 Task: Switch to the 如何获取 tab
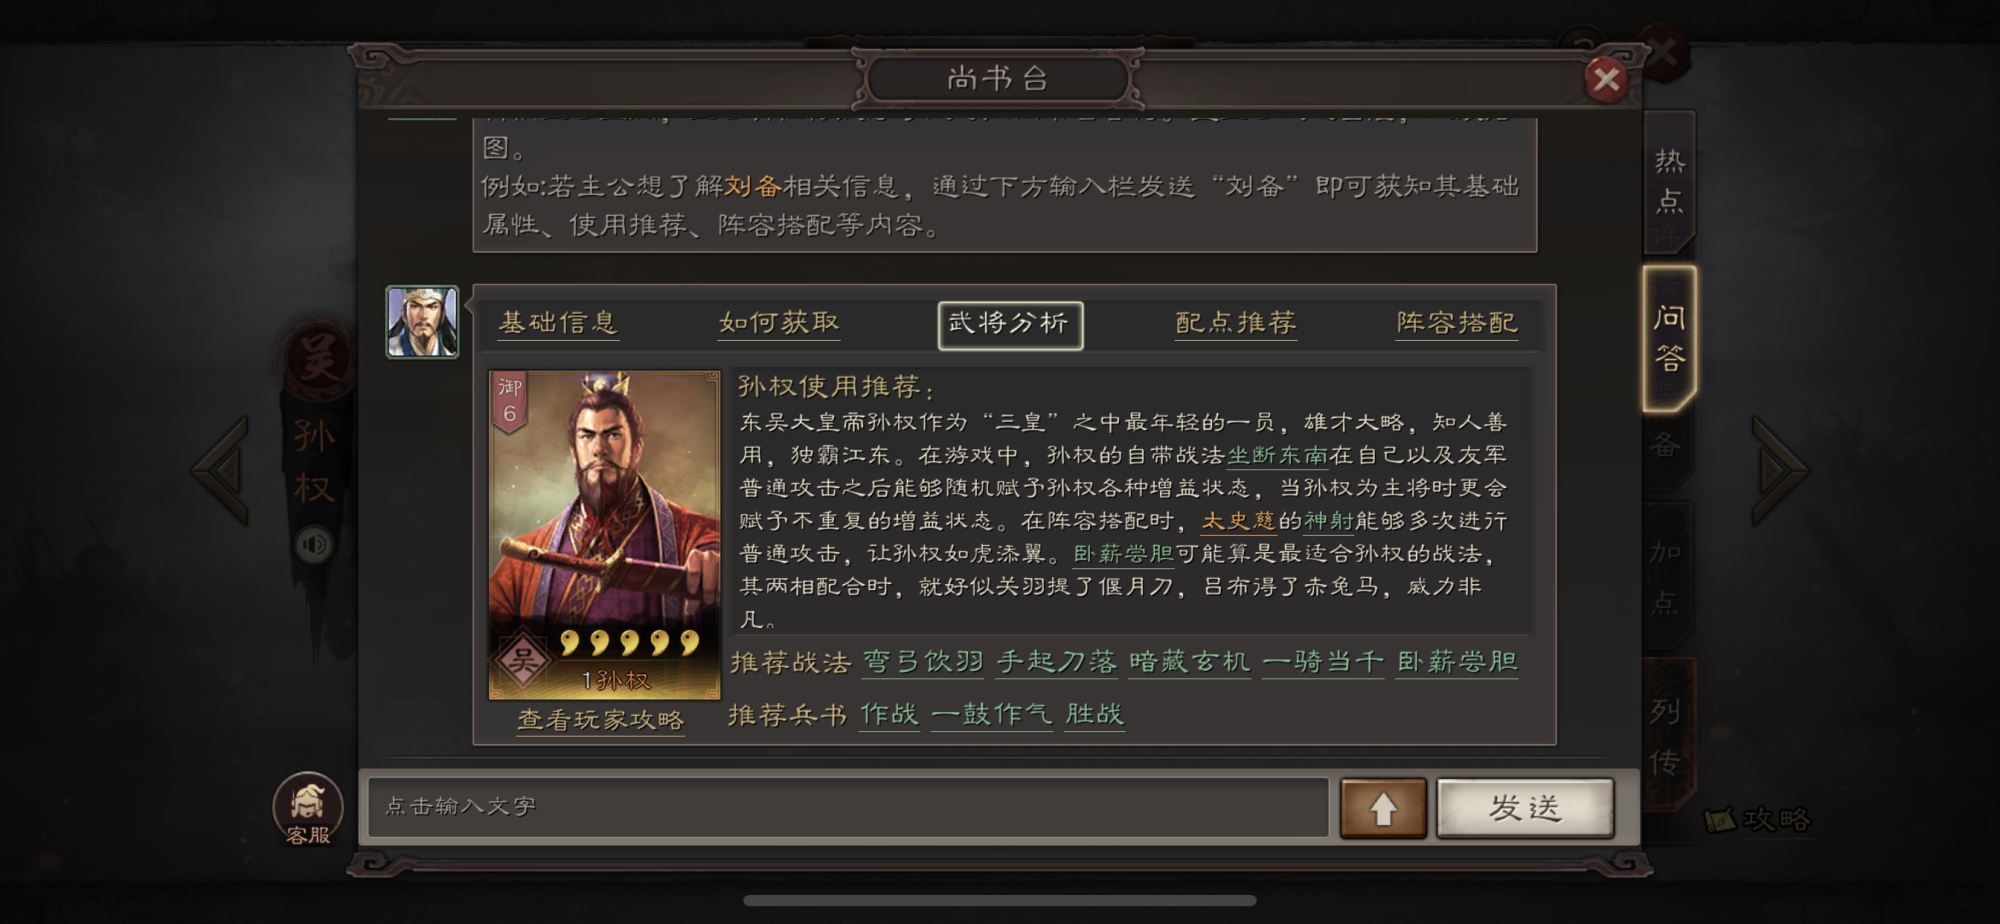[x=779, y=323]
